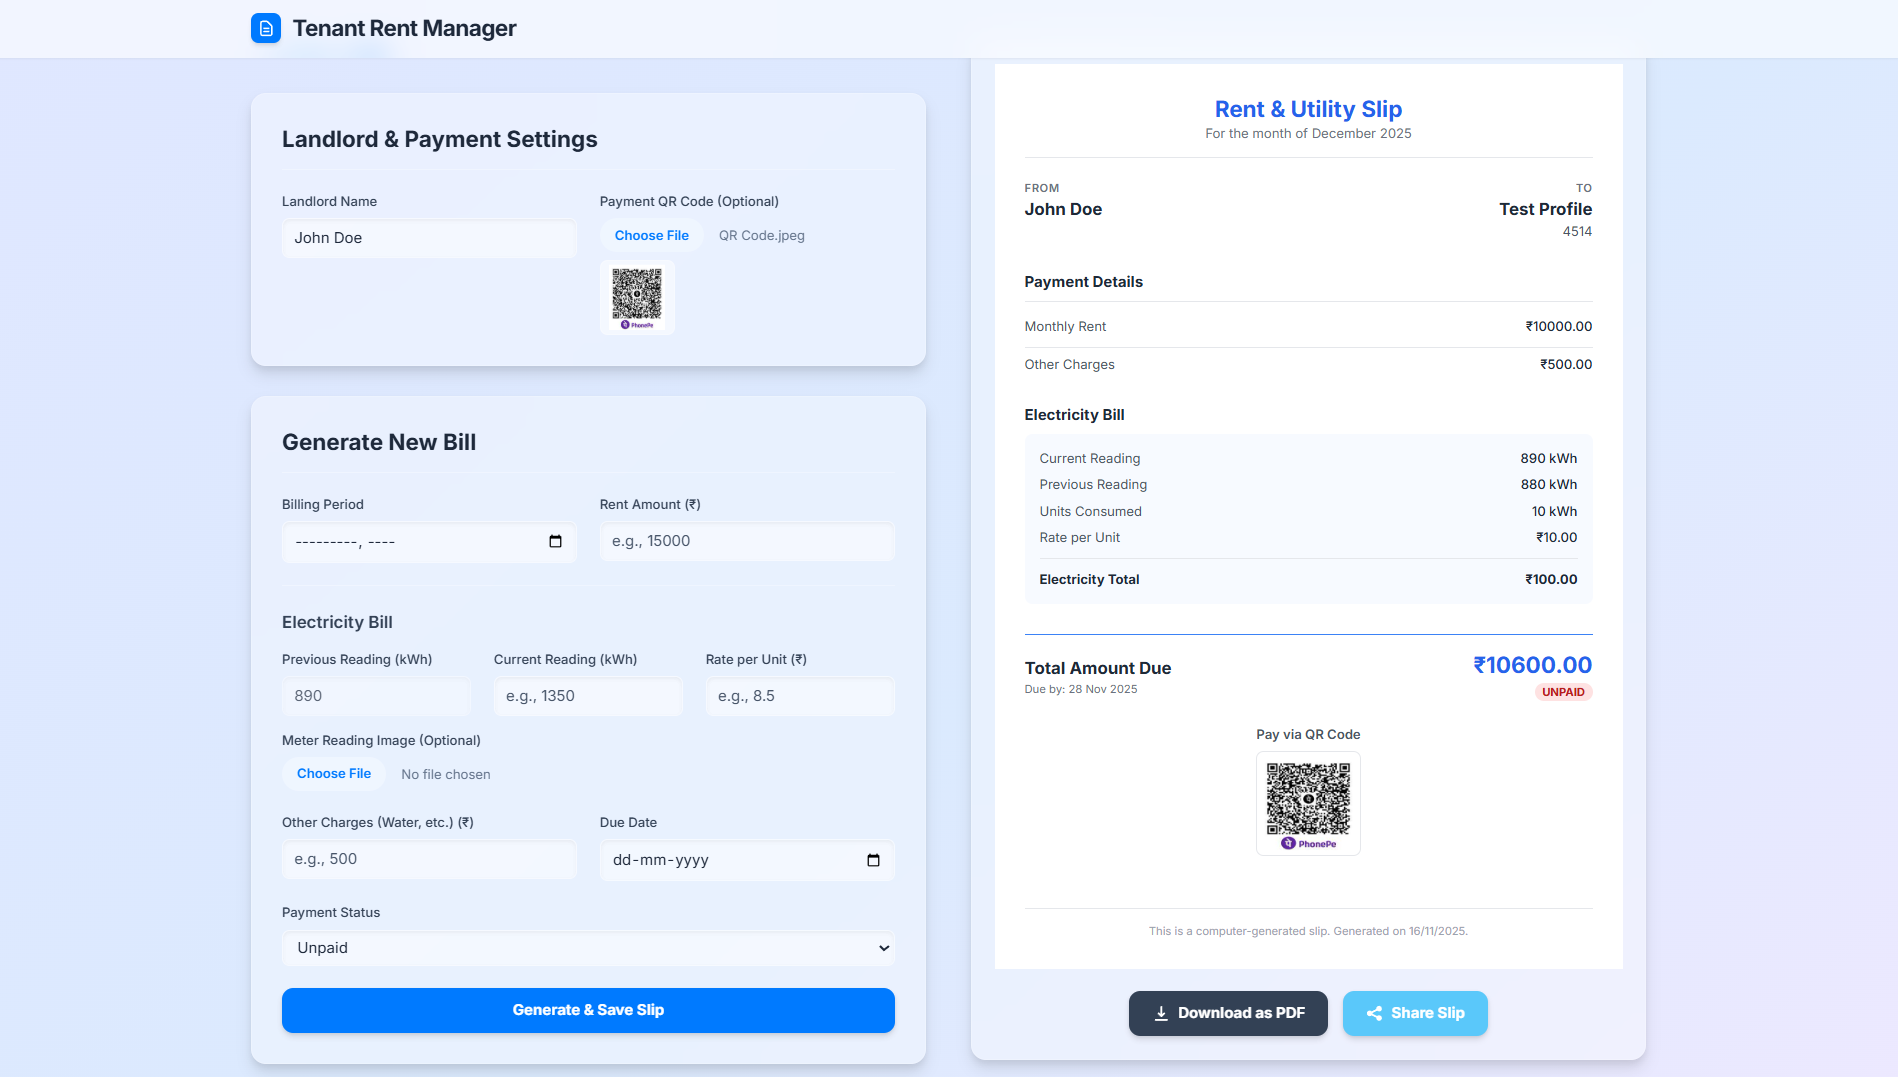Click the PhonePe QR code on the slip
Screen dimensions: 1898x1077
pyautogui.click(x=1308, y=803)
